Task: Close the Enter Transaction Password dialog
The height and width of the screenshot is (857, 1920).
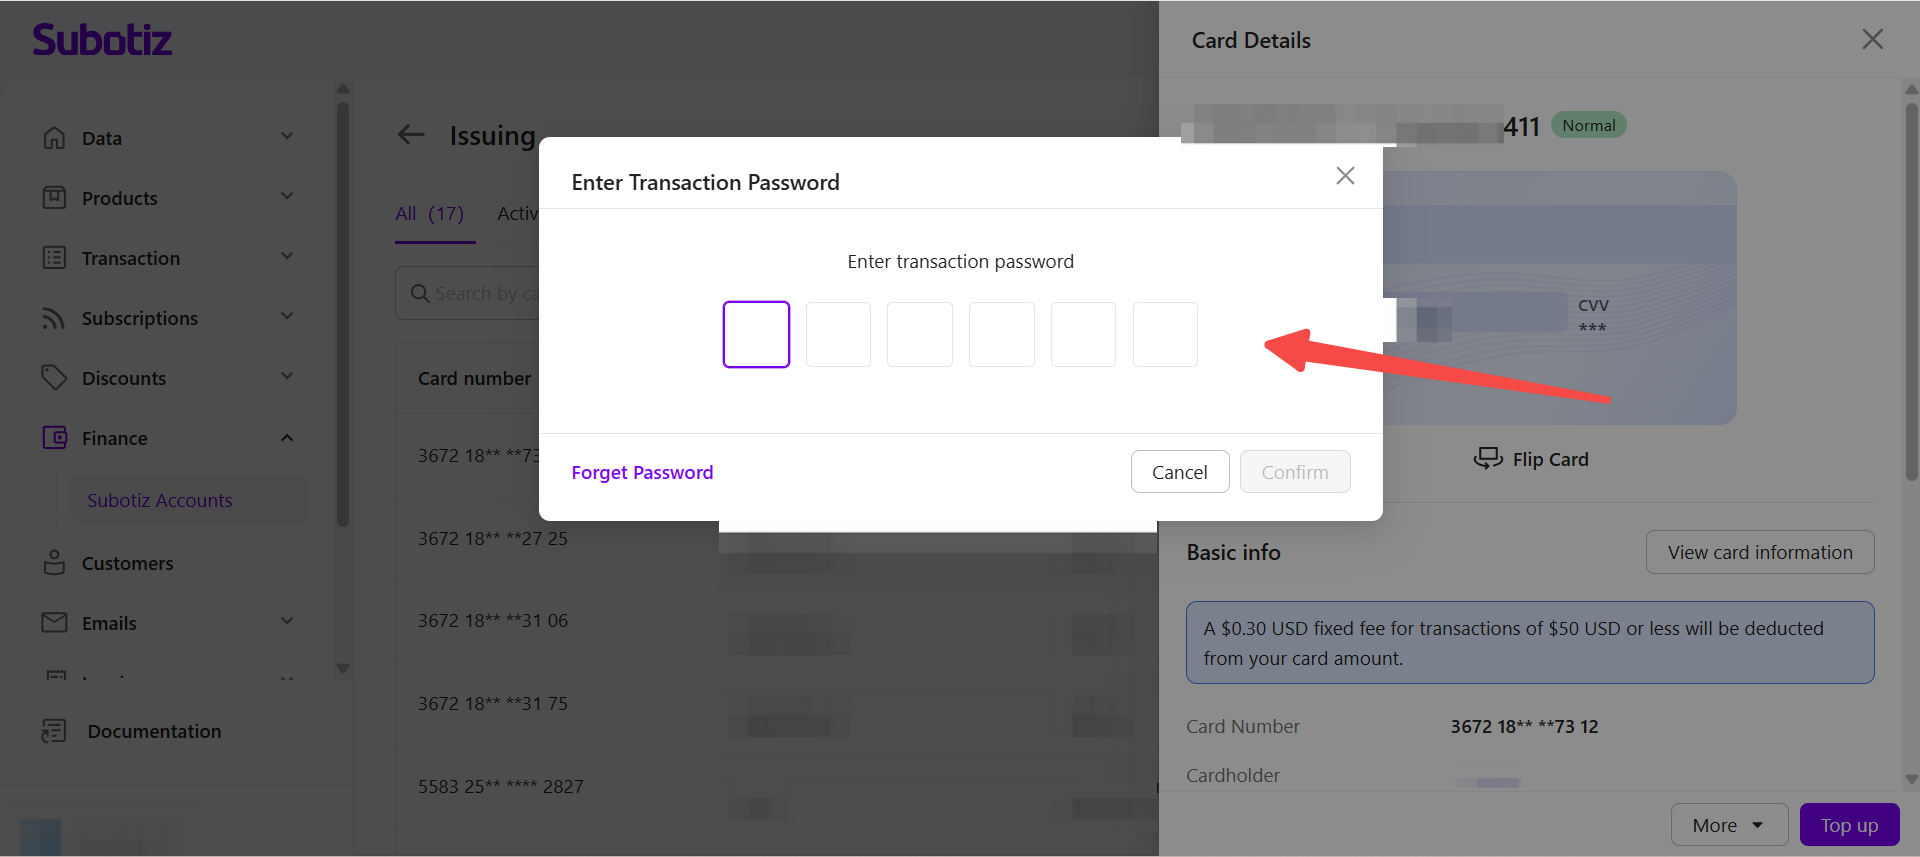Action: (x=1345, y=176)
